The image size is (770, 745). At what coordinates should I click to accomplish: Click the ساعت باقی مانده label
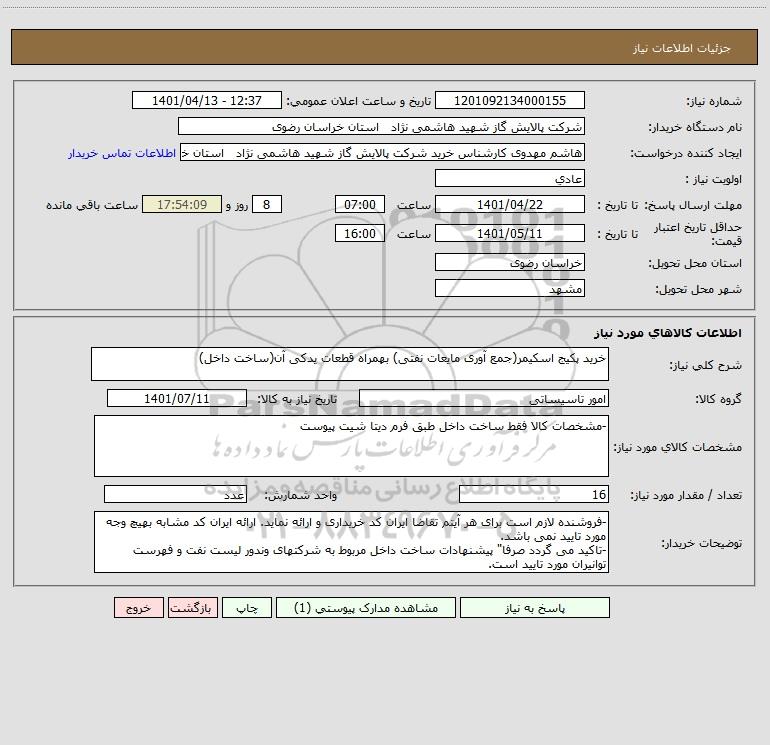[x=92, y=205]
